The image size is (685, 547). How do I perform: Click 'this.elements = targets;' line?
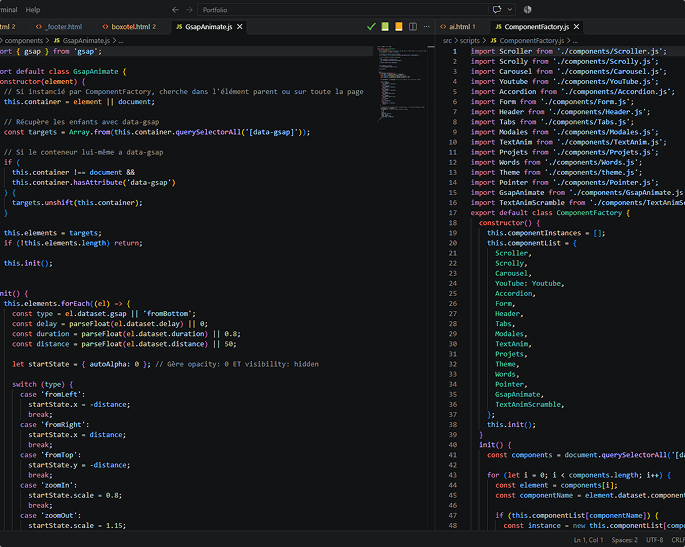[x=52, y=233]
